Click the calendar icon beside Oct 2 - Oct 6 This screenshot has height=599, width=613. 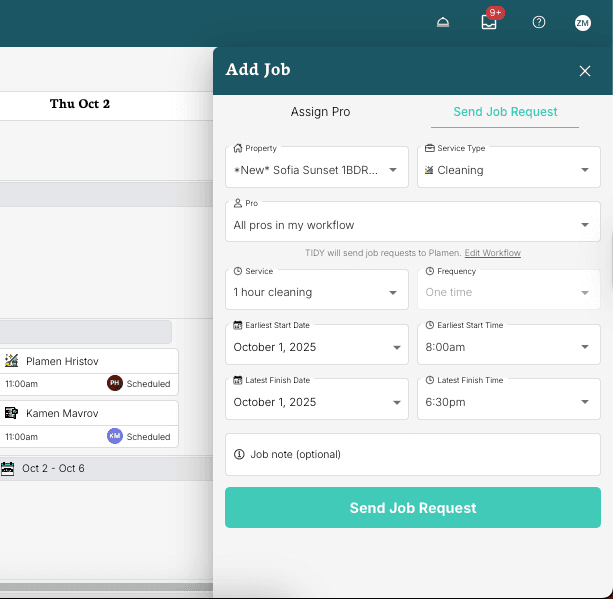pyautogui.click(x=8, y=468)
